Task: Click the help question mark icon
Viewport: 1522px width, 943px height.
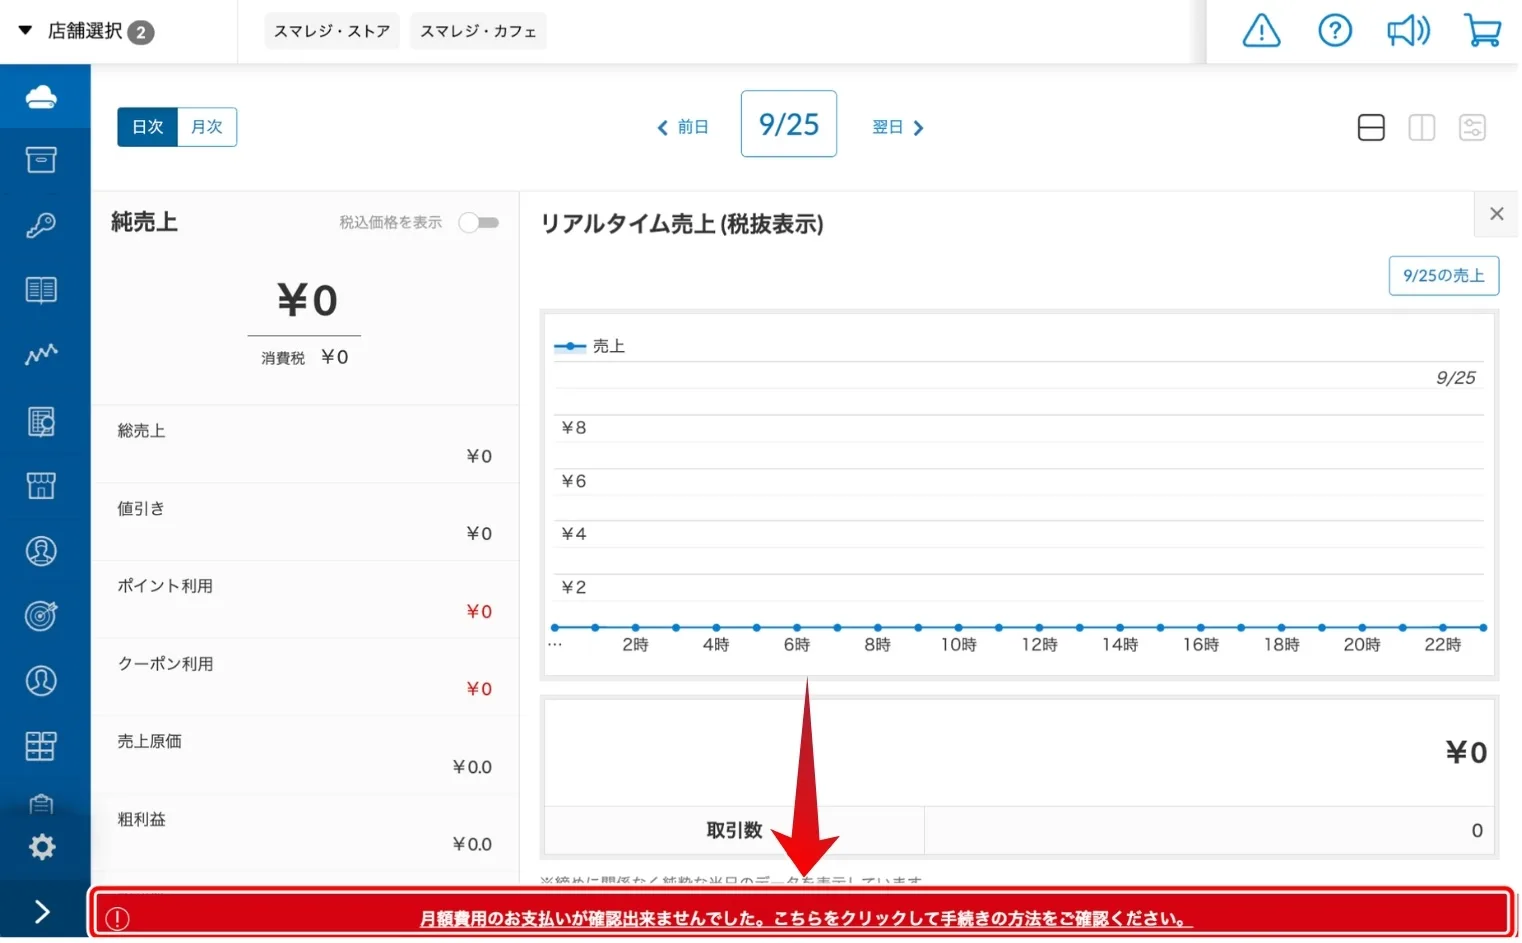Action: click(x=1334, y=31)
